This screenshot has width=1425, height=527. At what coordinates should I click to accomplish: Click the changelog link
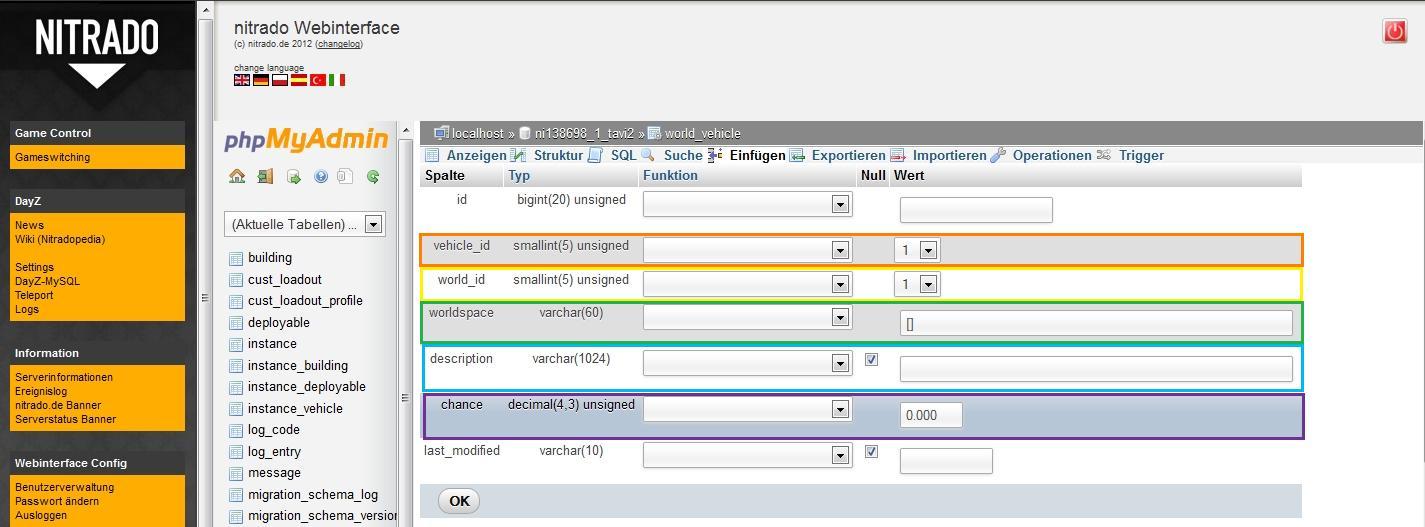point(339,44)
